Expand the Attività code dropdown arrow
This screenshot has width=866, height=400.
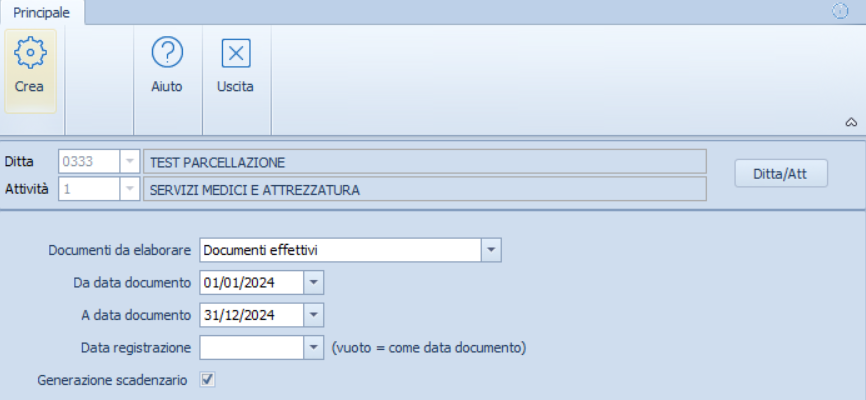130,190
